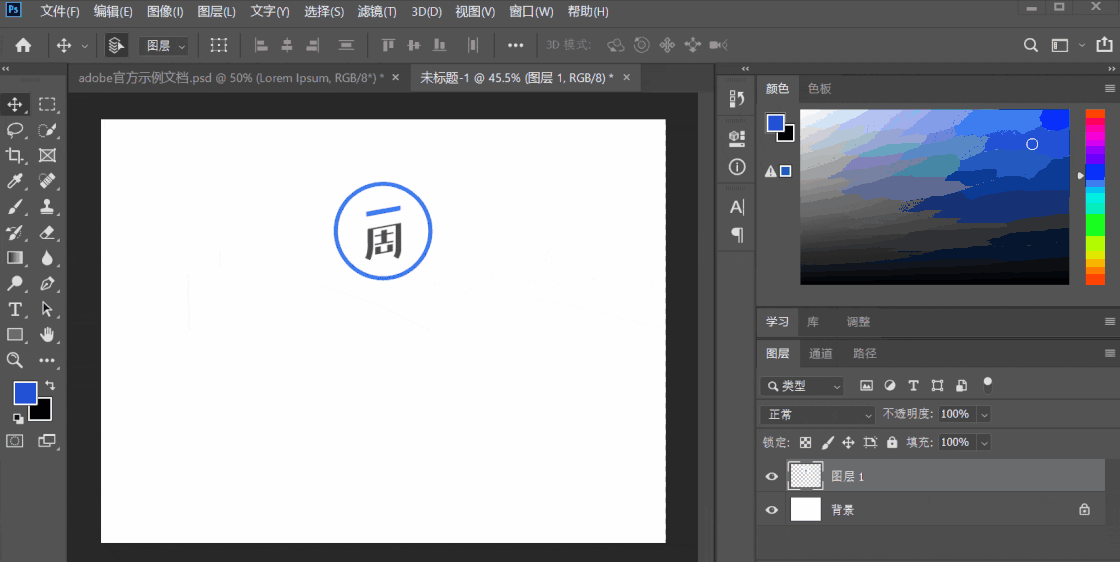Click the foreground color swatch in toolbox
Viewport: 1120px width, 562px height.
pos(25,393)
